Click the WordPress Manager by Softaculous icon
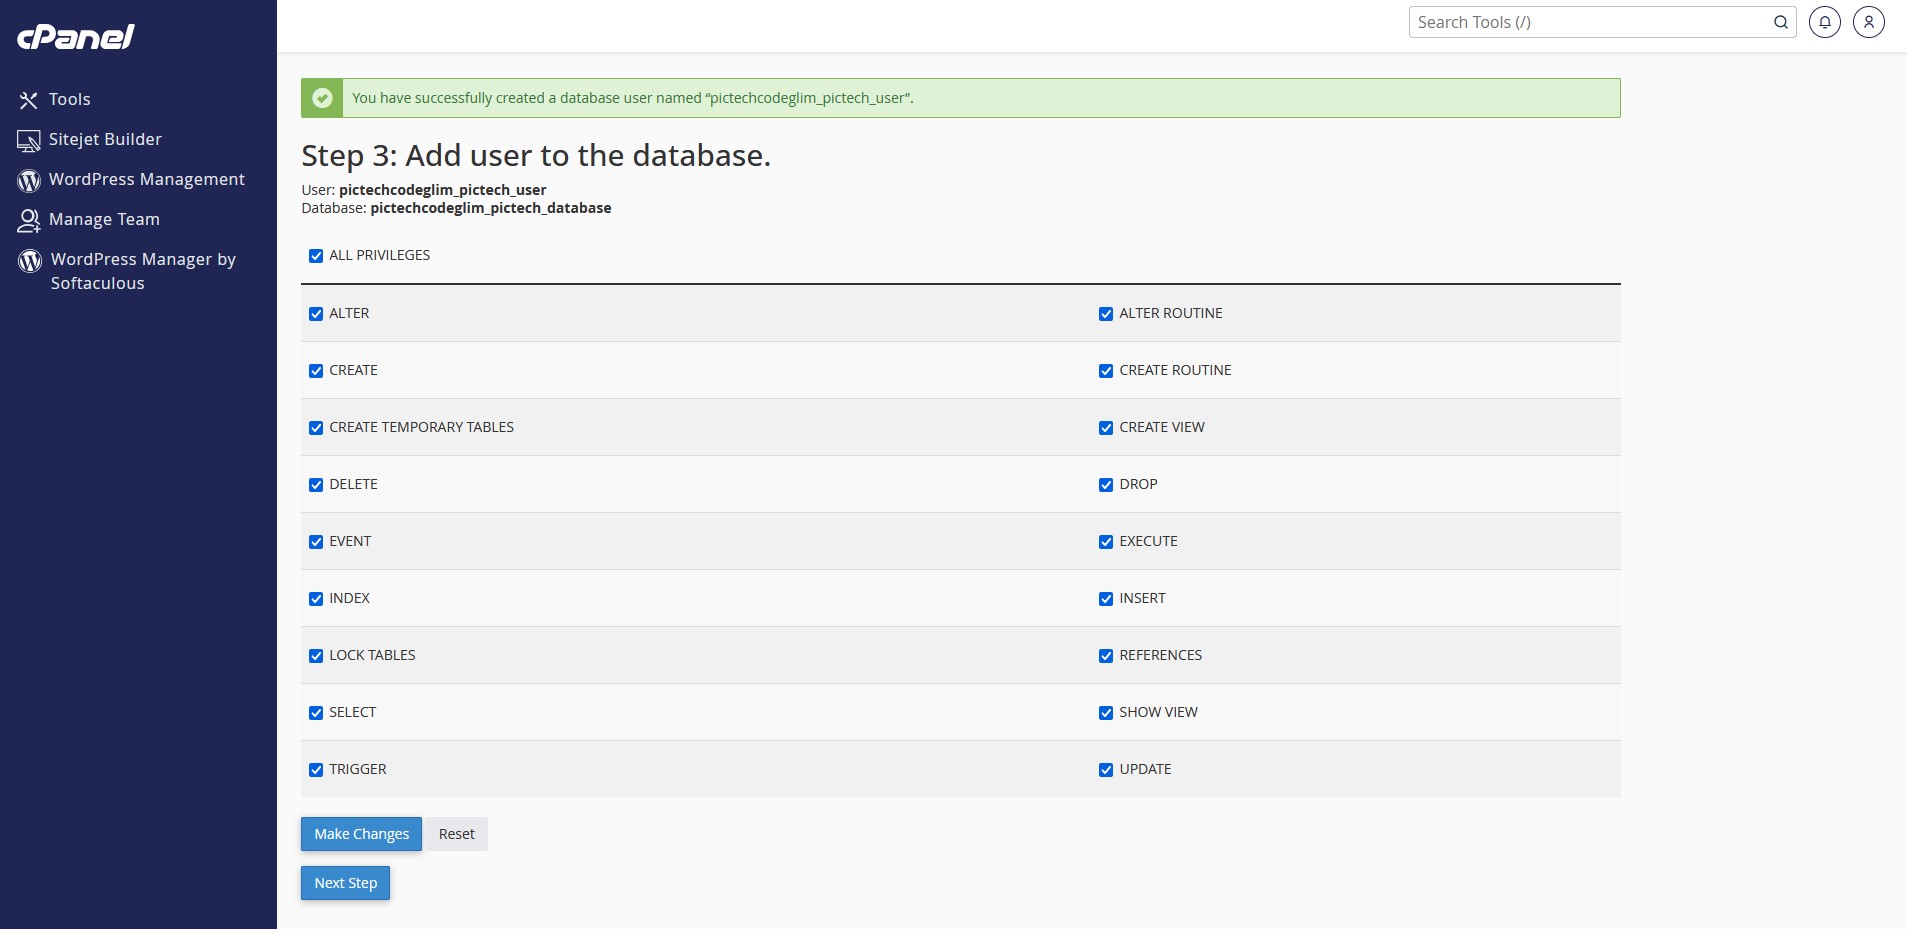 (30, 261)
